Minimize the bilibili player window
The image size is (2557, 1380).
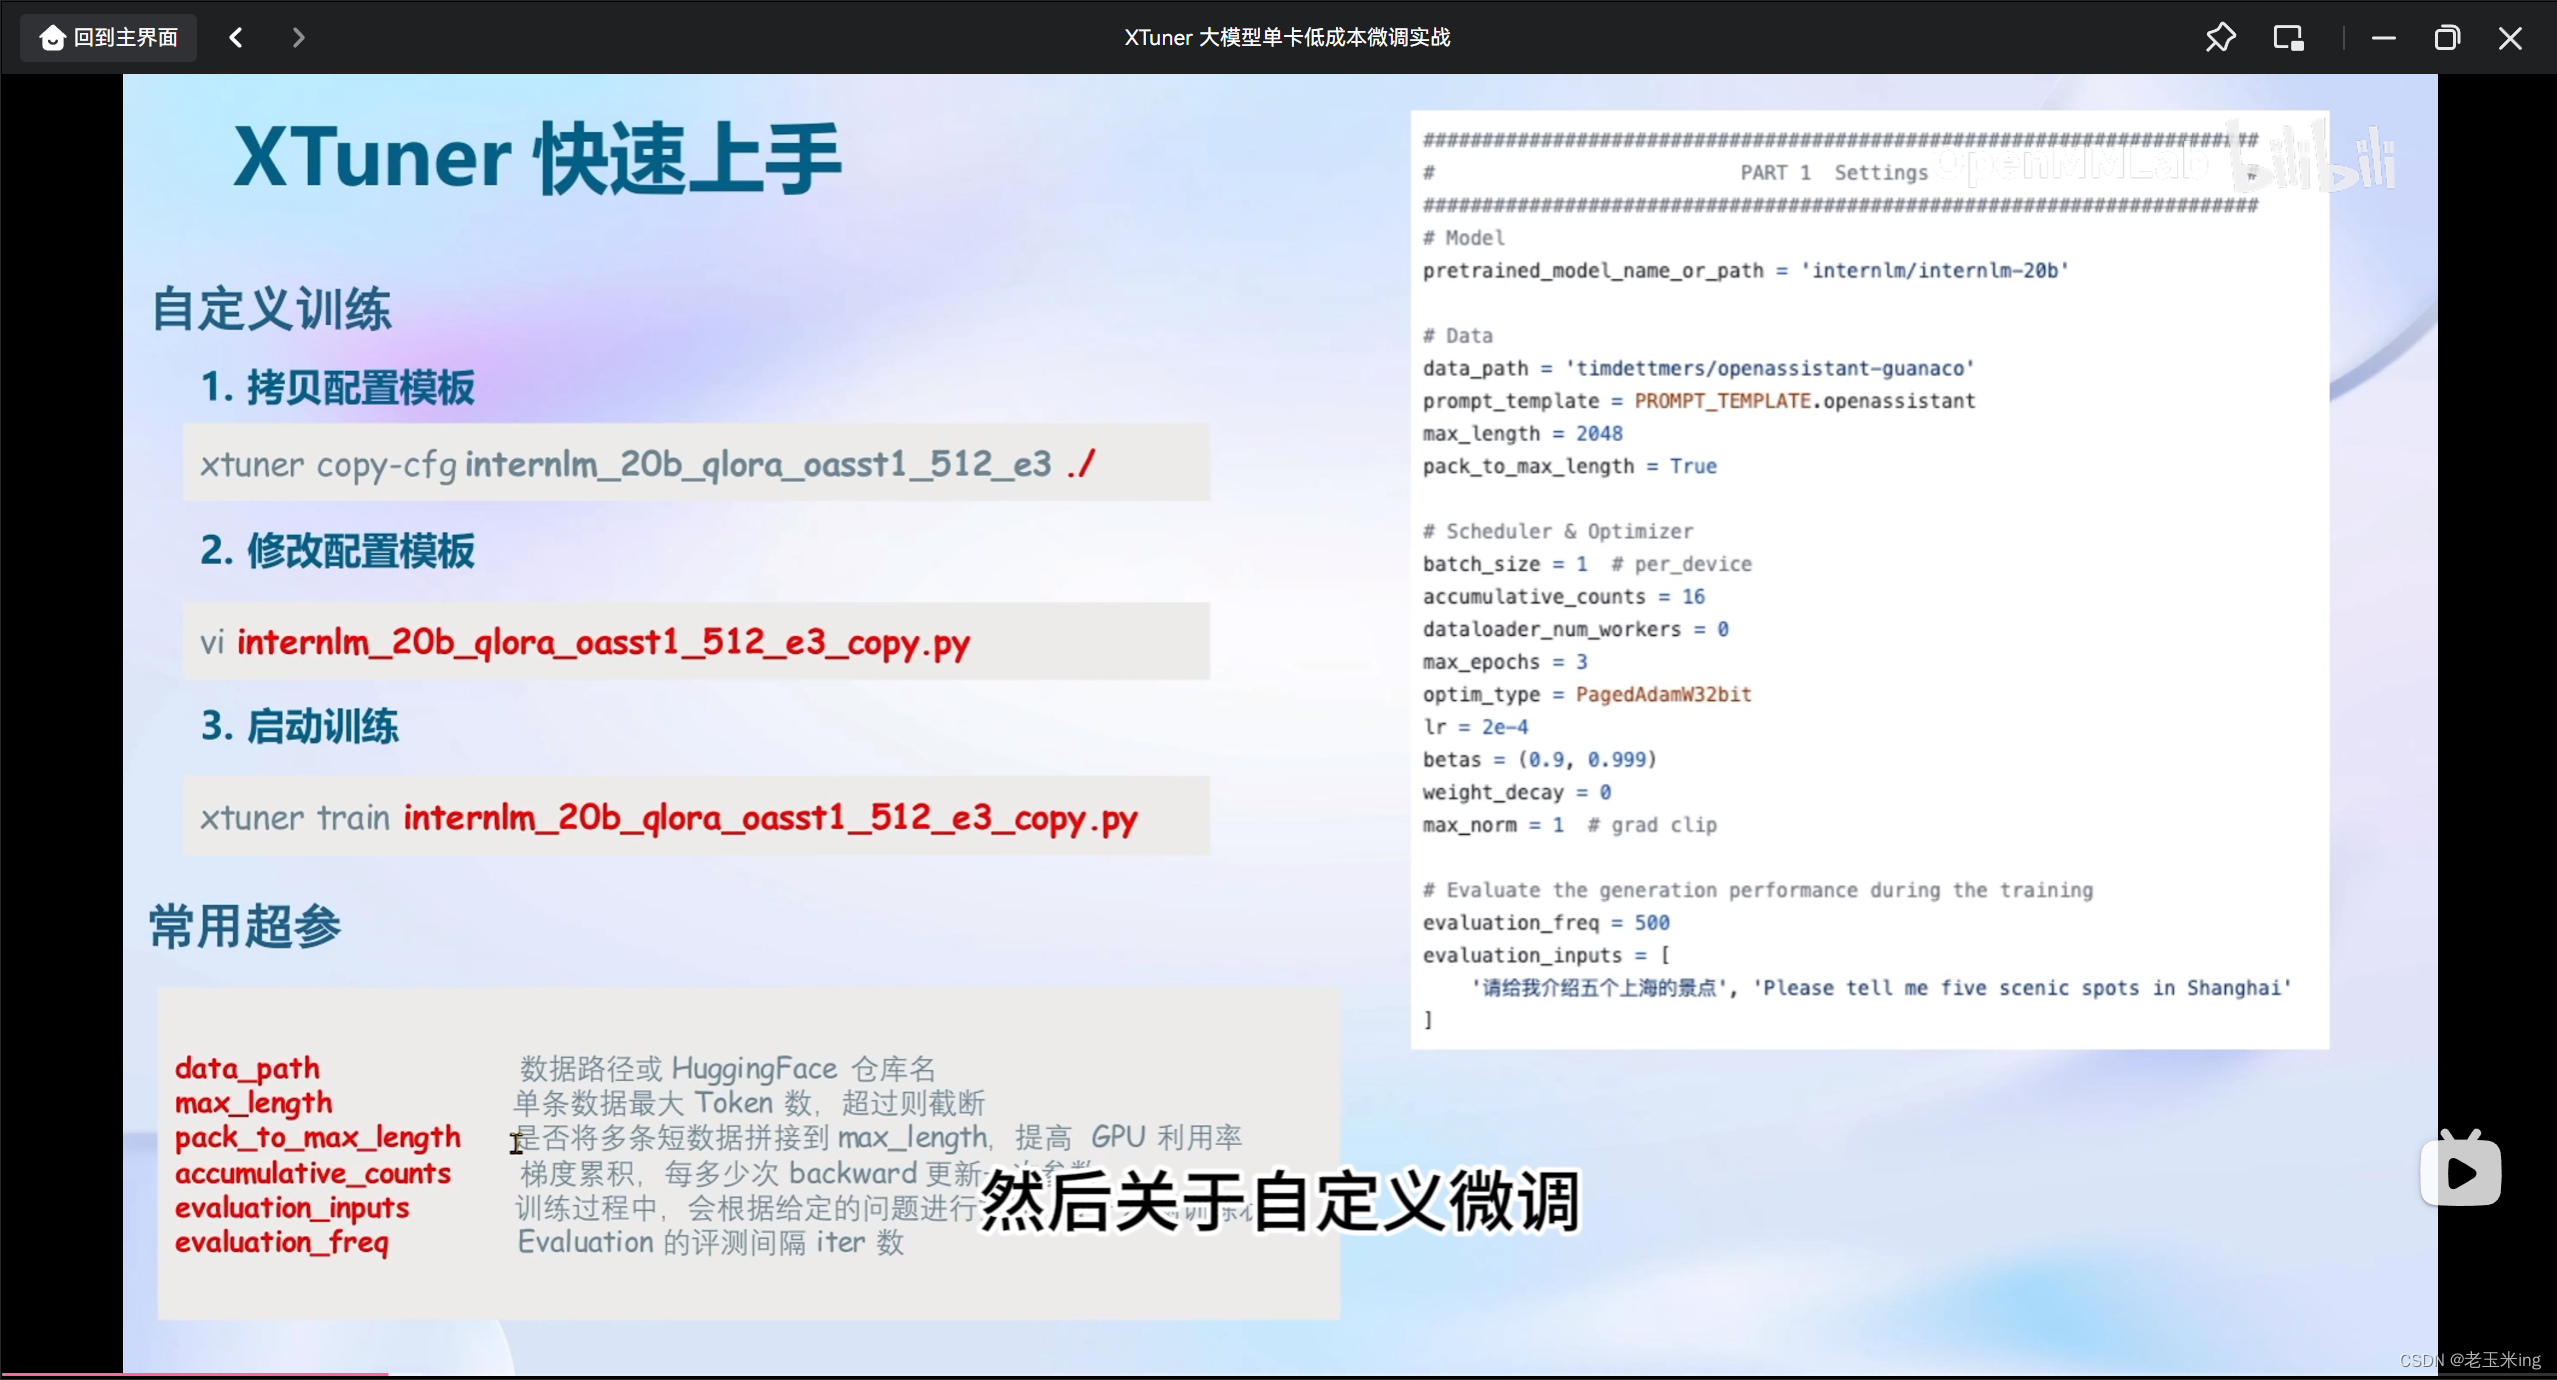(x=2383, y=37)
